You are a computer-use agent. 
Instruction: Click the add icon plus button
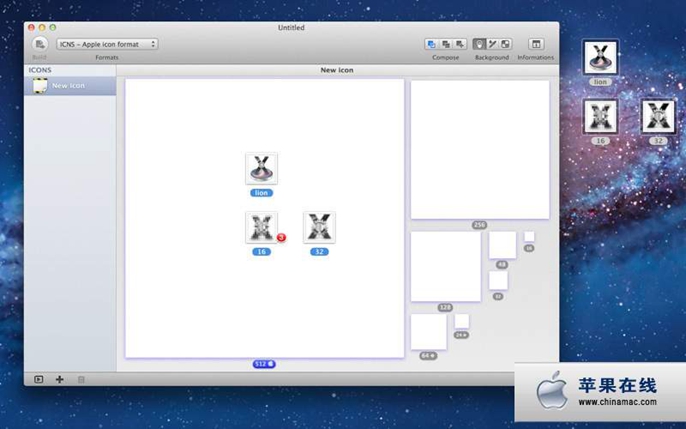click(59, 379)
